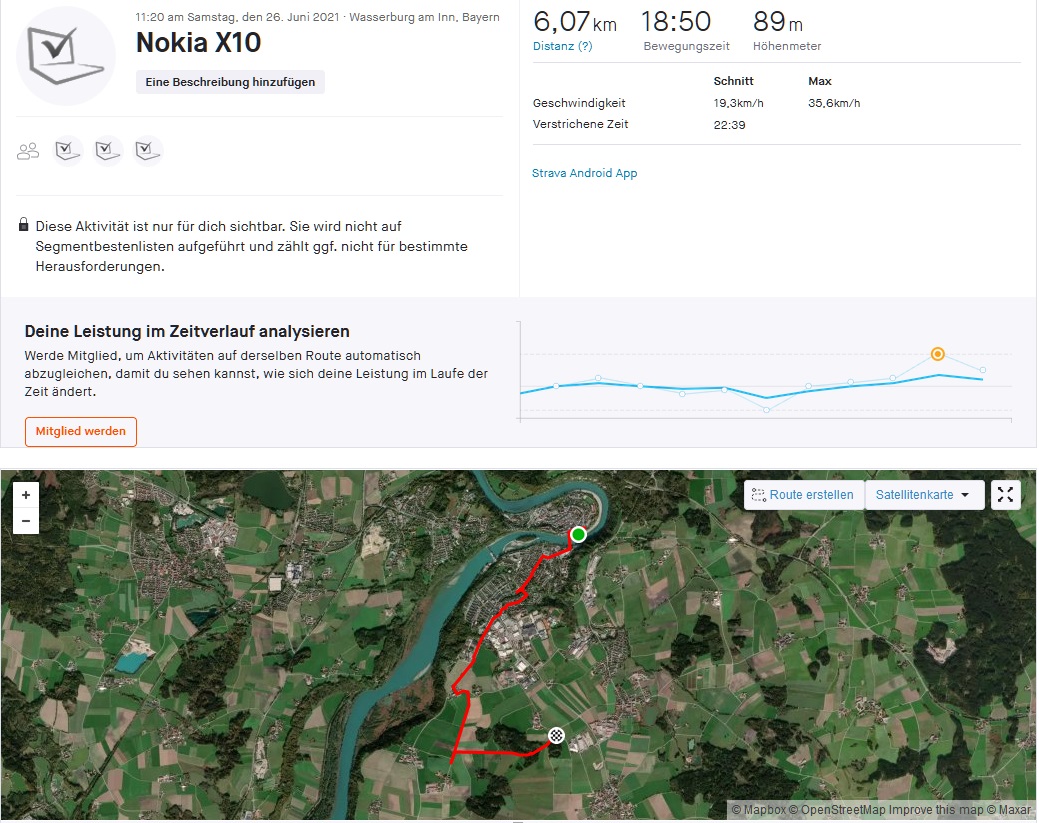The width and height of the screenshot is (1039, 823).
Task: Zoom out on the map
Action: coord(26,521)
